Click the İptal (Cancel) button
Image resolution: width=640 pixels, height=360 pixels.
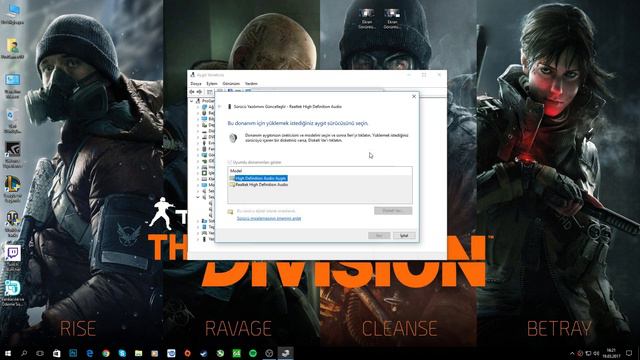[404, 236]
